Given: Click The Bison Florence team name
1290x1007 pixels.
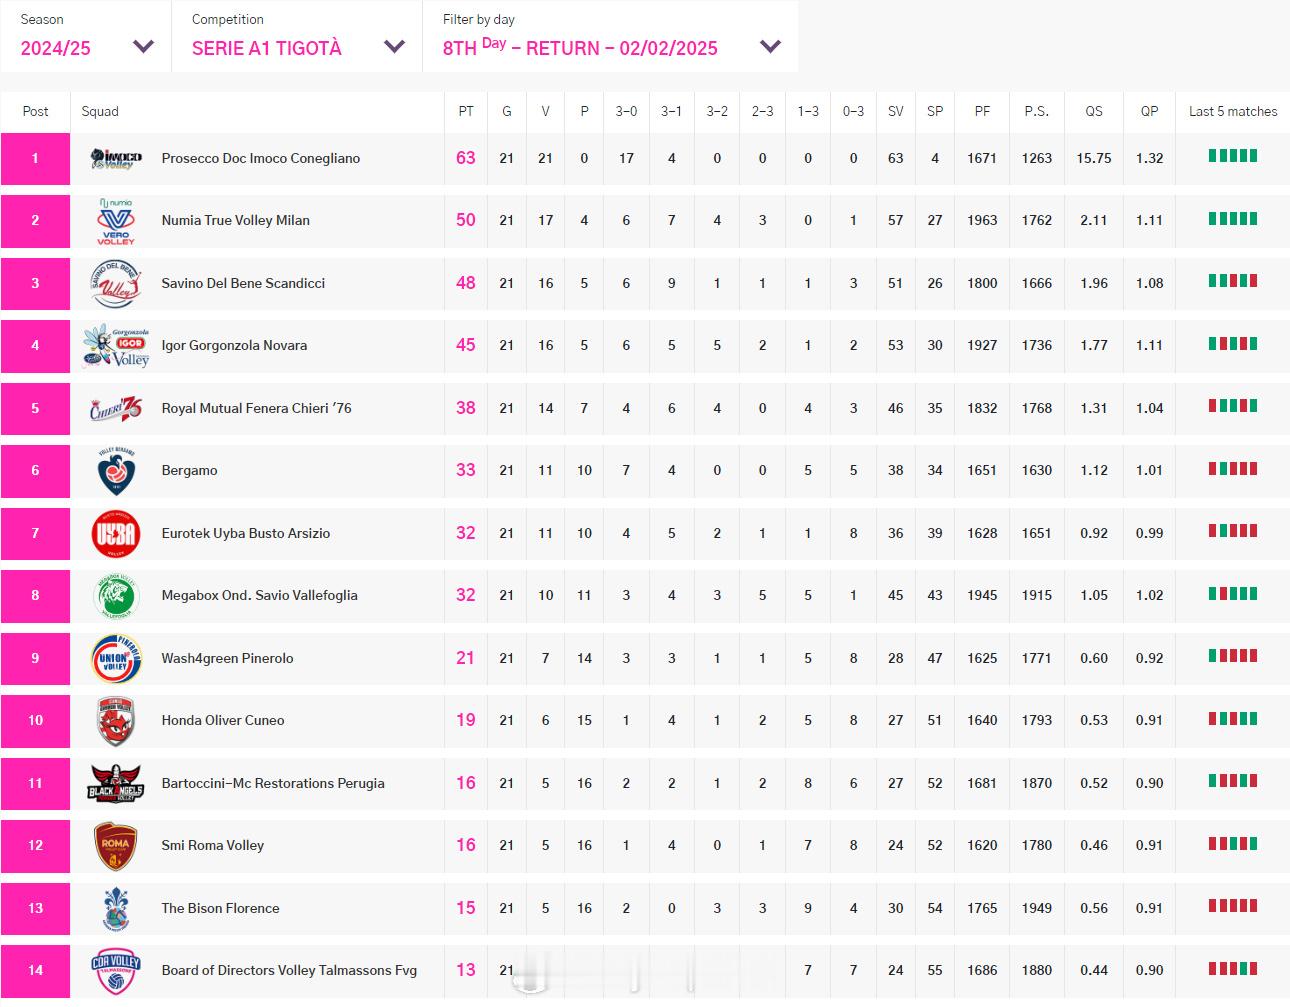Looking at the screenshot, I should (220, 908).
